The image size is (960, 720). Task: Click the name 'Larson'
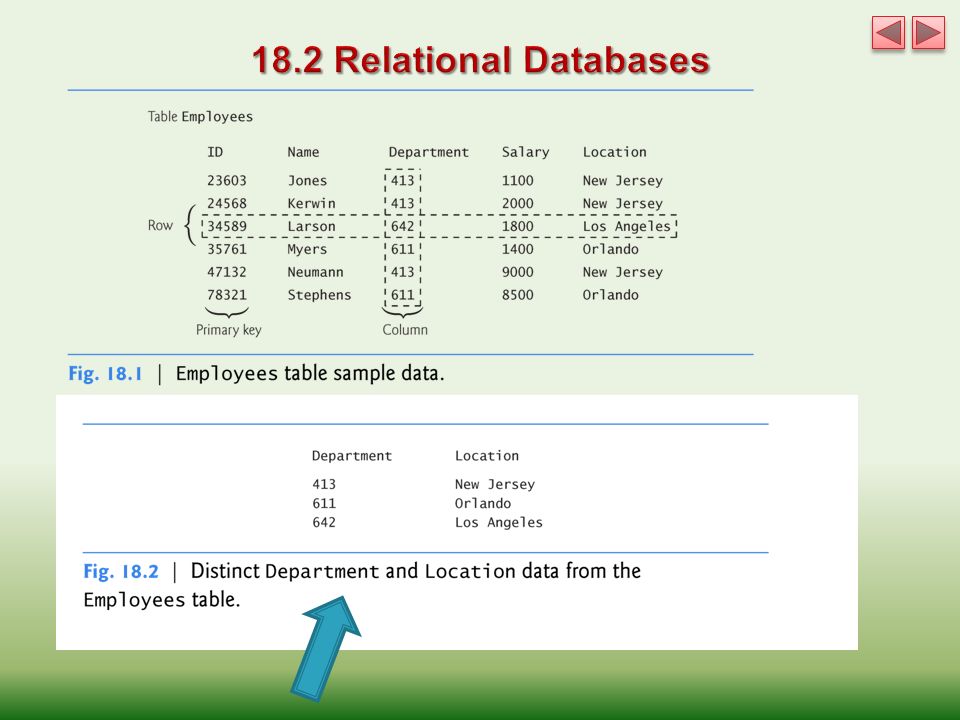(x=312, y=227)
